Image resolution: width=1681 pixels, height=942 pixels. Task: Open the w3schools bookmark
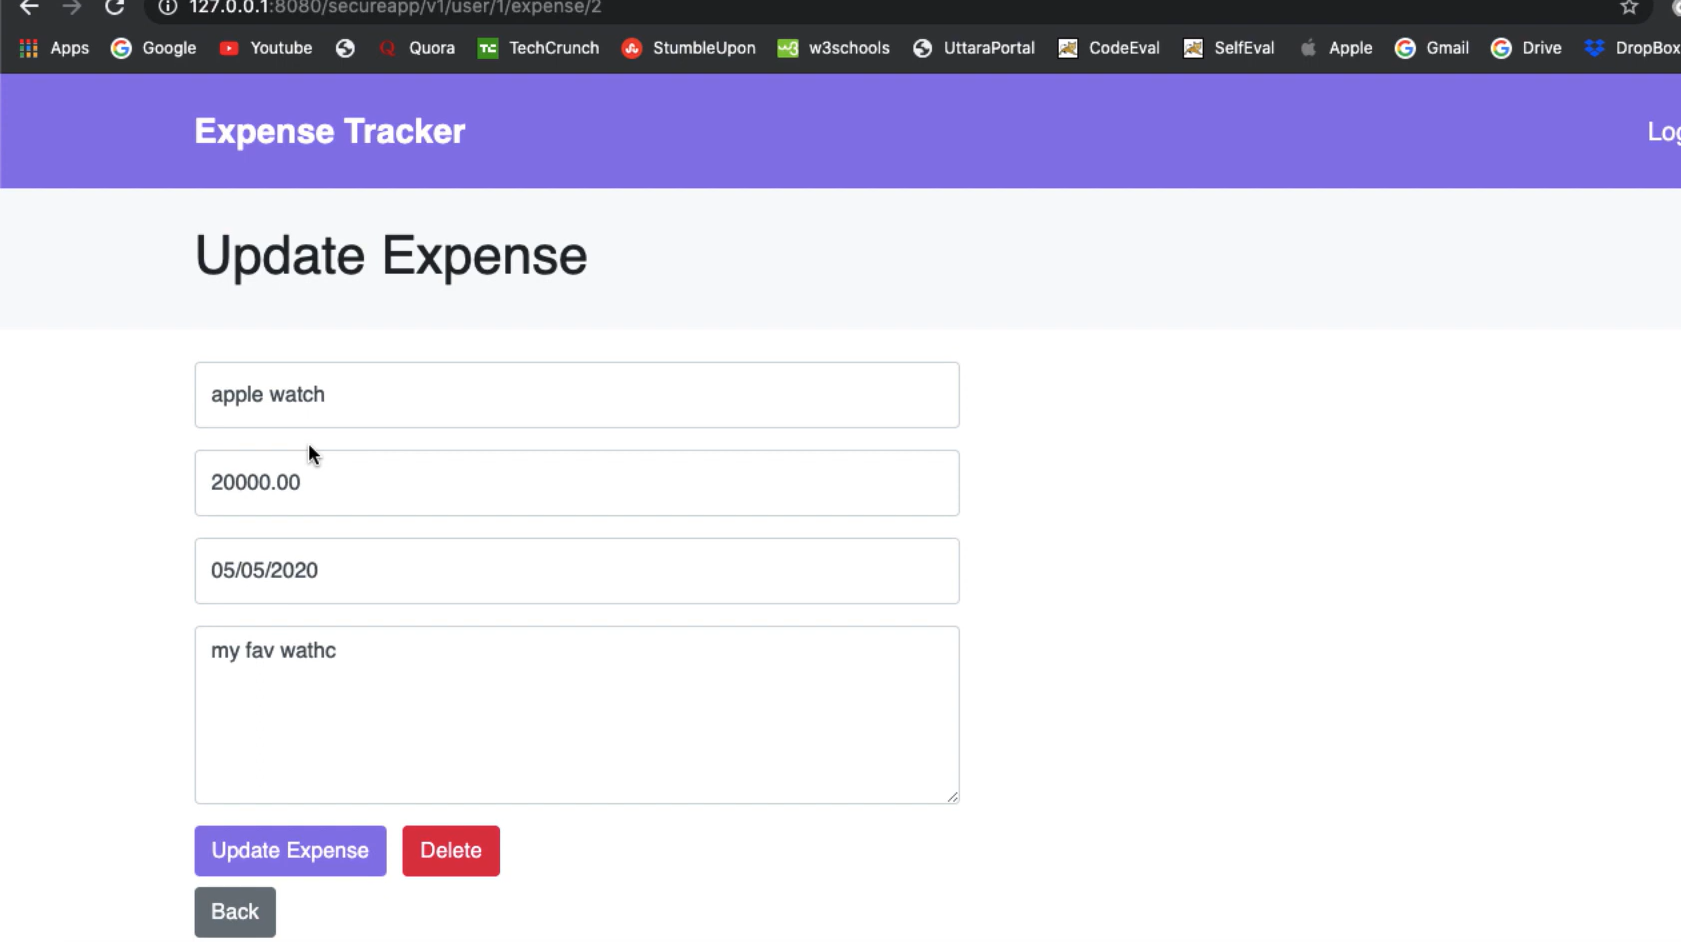[849, 47]
